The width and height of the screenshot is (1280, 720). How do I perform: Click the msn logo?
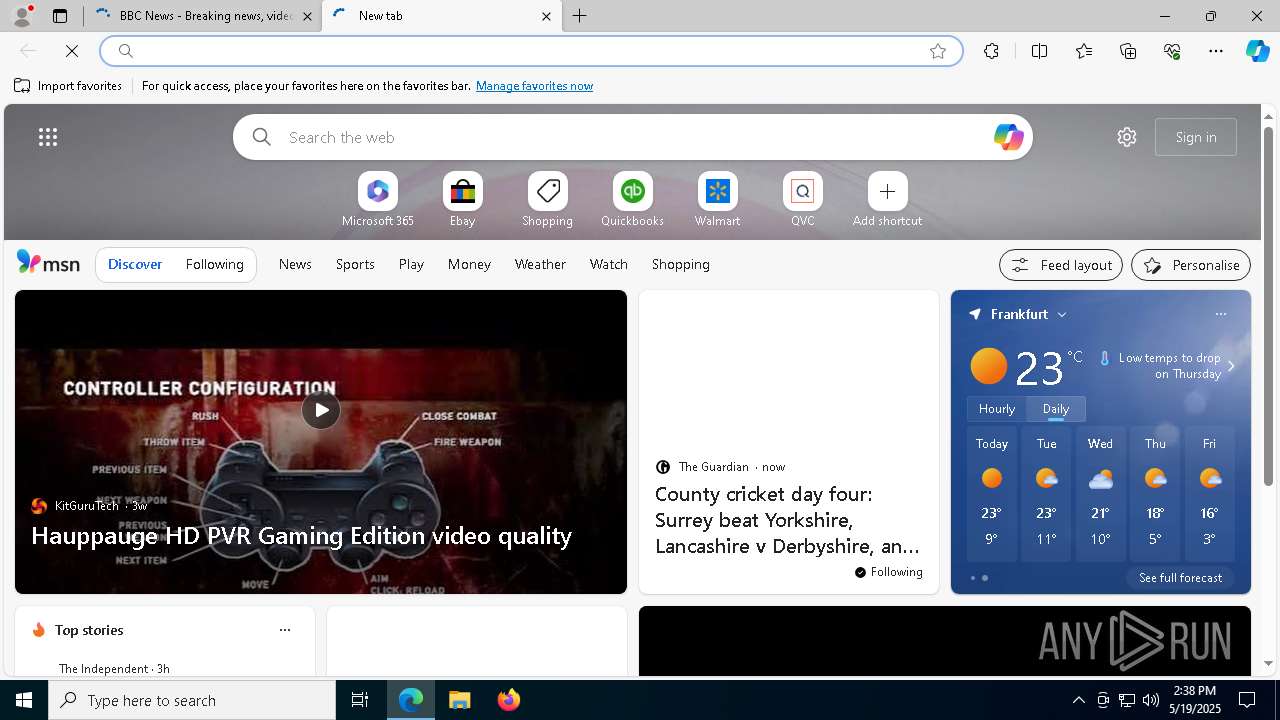(48, 263)
